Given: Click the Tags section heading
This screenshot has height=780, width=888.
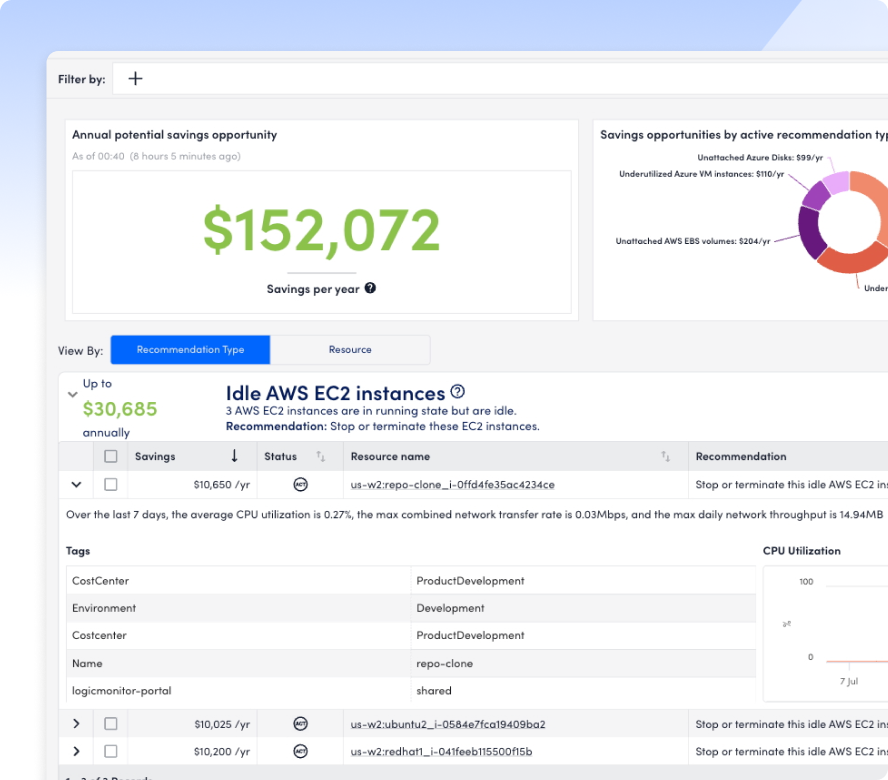Looking at the screenshot, I should 78,551.
